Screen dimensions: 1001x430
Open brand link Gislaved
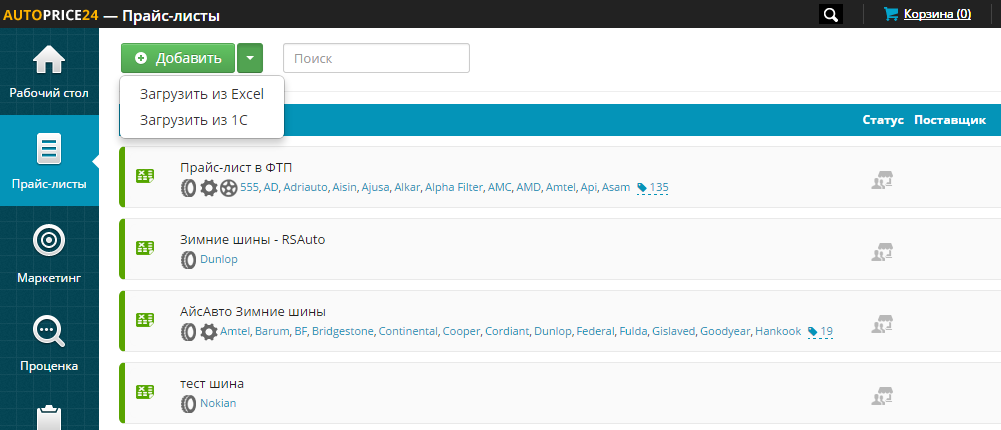click(674, 331)
